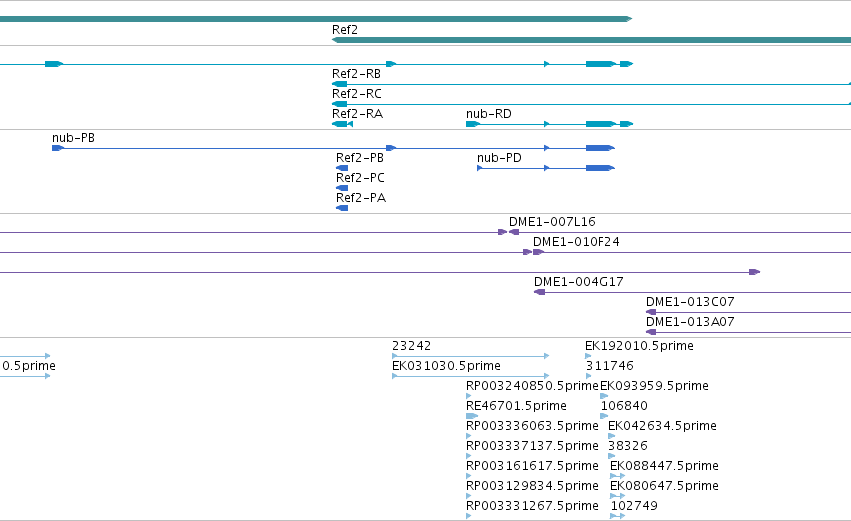Click the Ref2-PA protein glyph
Screen dimensions: 851x521
(x=342, y=208)
